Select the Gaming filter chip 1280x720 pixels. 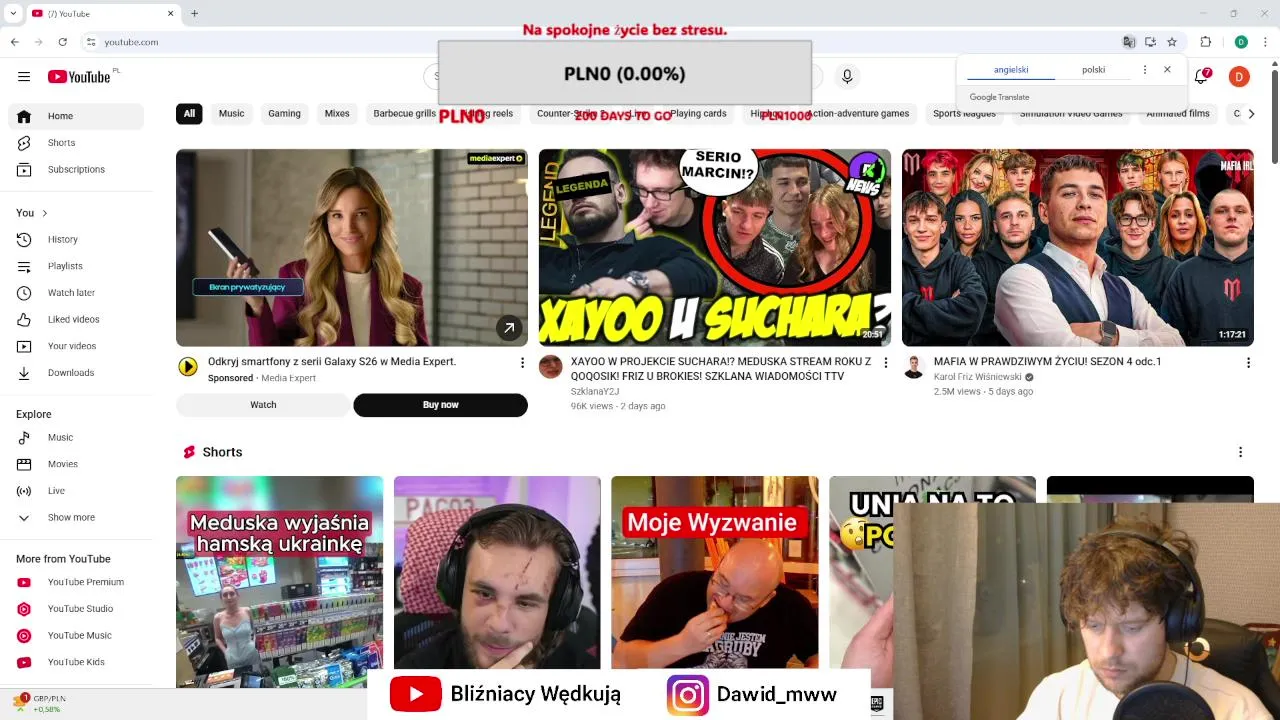(284, 114)
